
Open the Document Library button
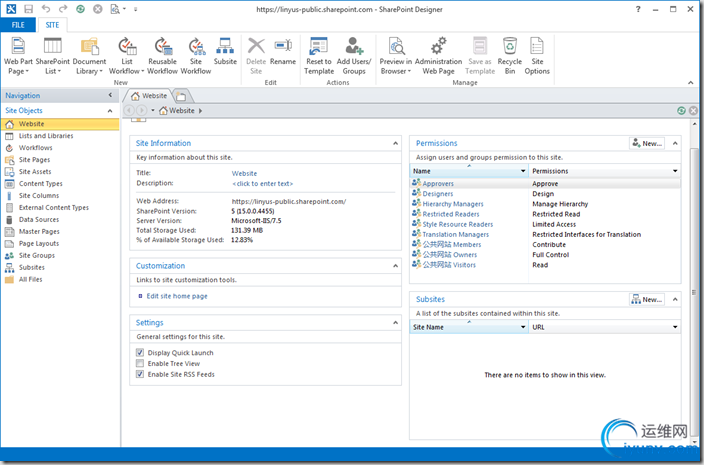tap(89, 56)
